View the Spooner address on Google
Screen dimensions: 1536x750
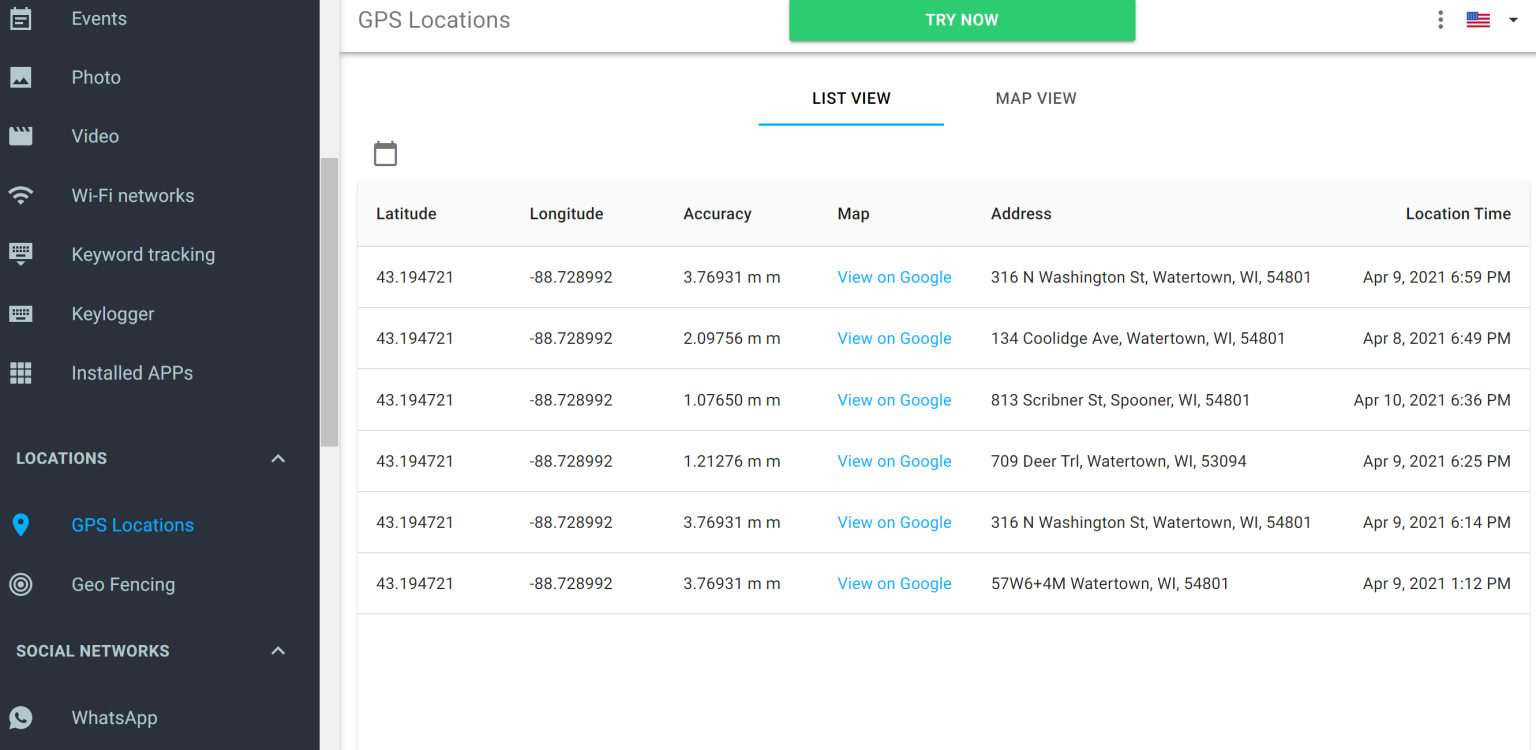point(894,399)
